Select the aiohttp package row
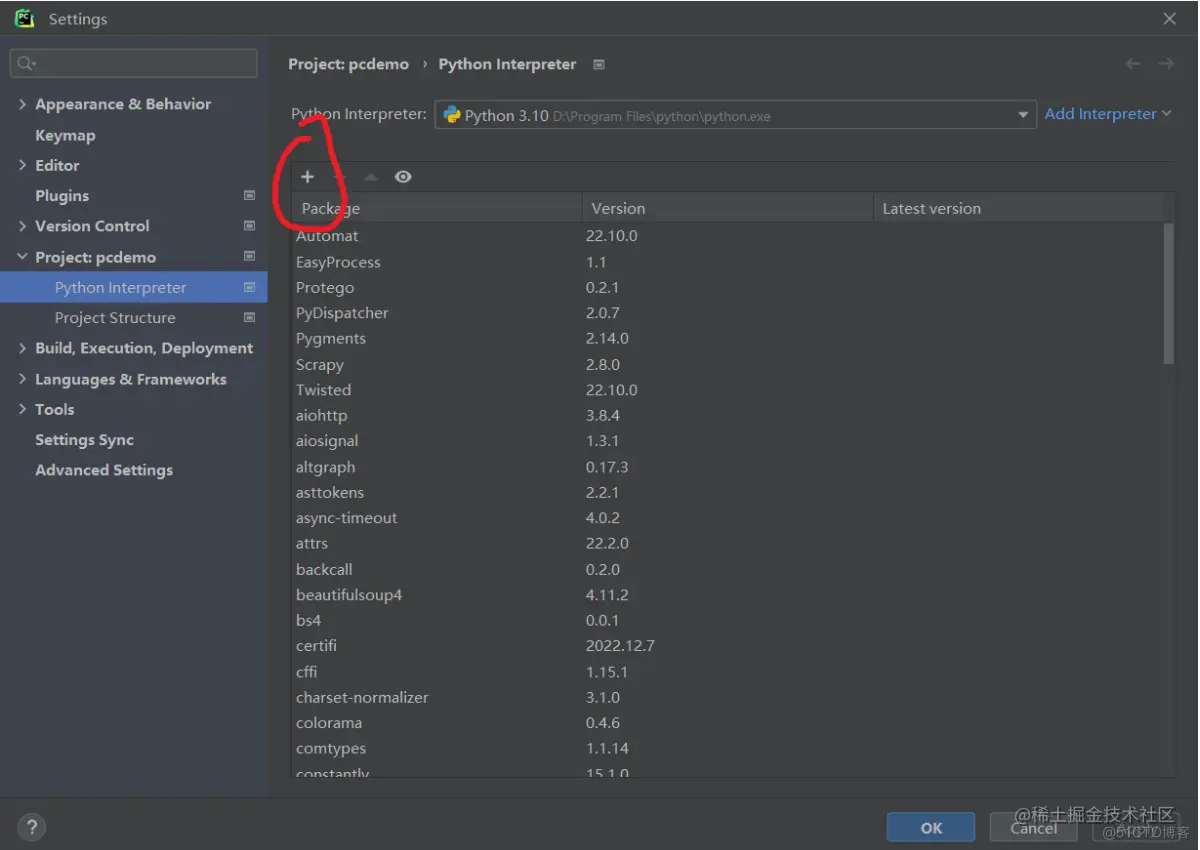The image size is (1200, 850). (x=727, y=415)
